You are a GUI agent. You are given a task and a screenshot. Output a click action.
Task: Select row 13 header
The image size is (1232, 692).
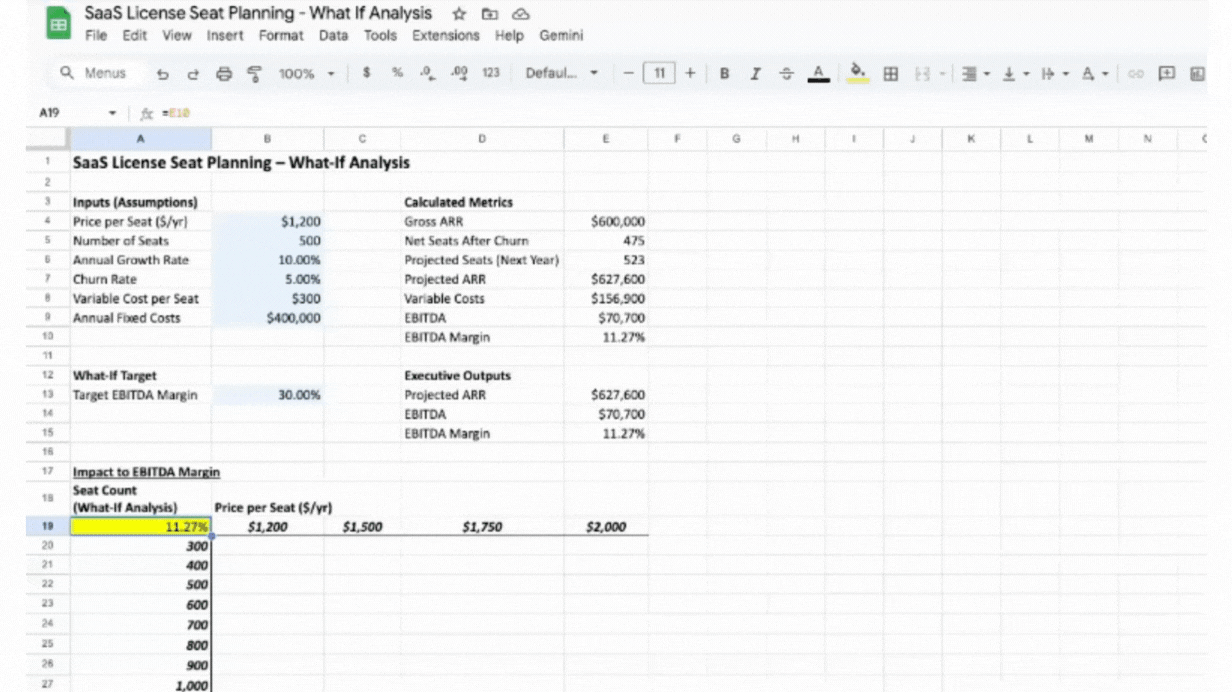click(x=47, y=394)
